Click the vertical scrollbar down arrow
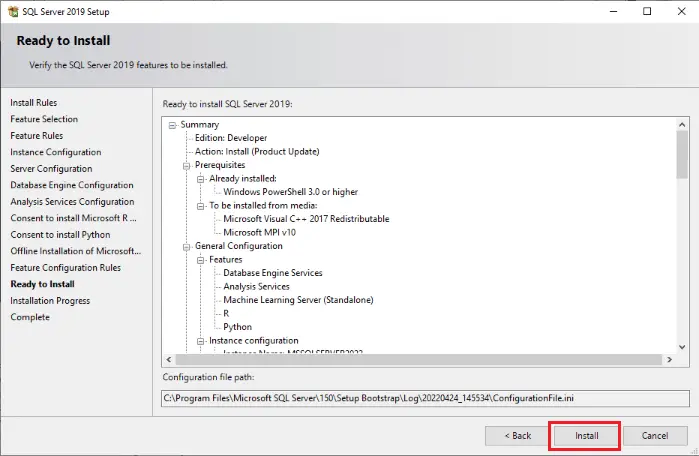This screenshot has height=456, width=699. pyautogui.click(x=682, y=347)
